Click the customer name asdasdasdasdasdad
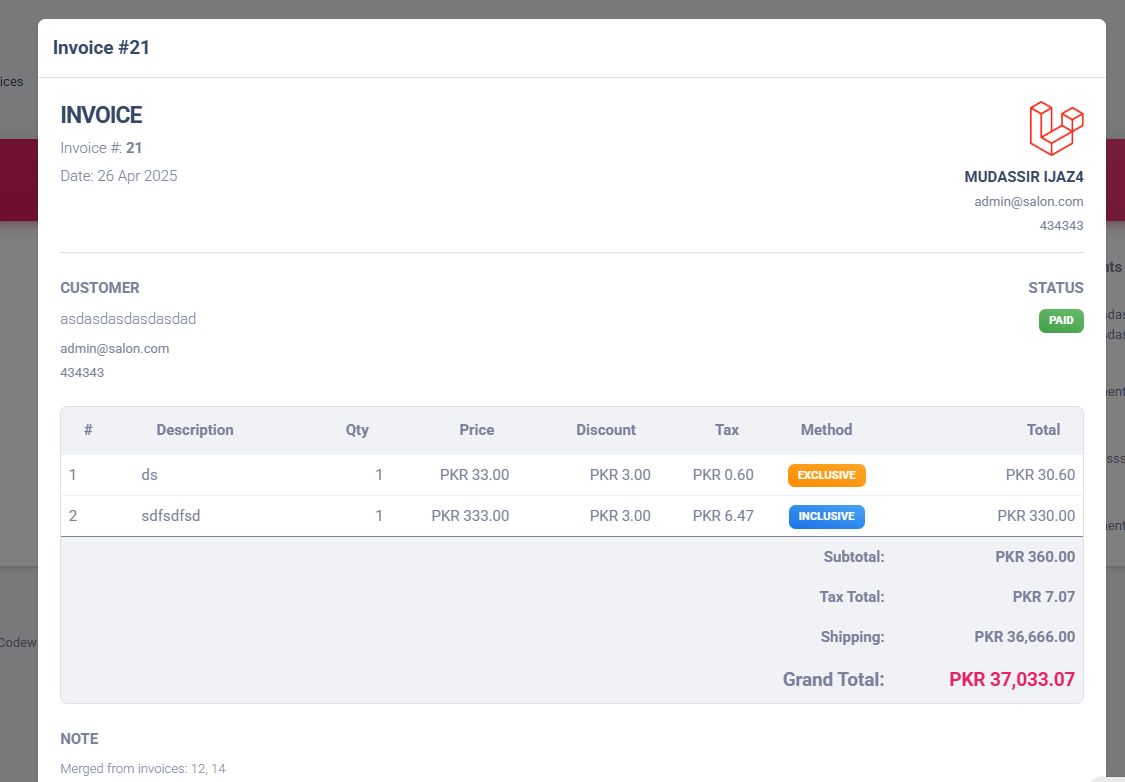This screenshot has width=1125, height=782. point(128,319)
